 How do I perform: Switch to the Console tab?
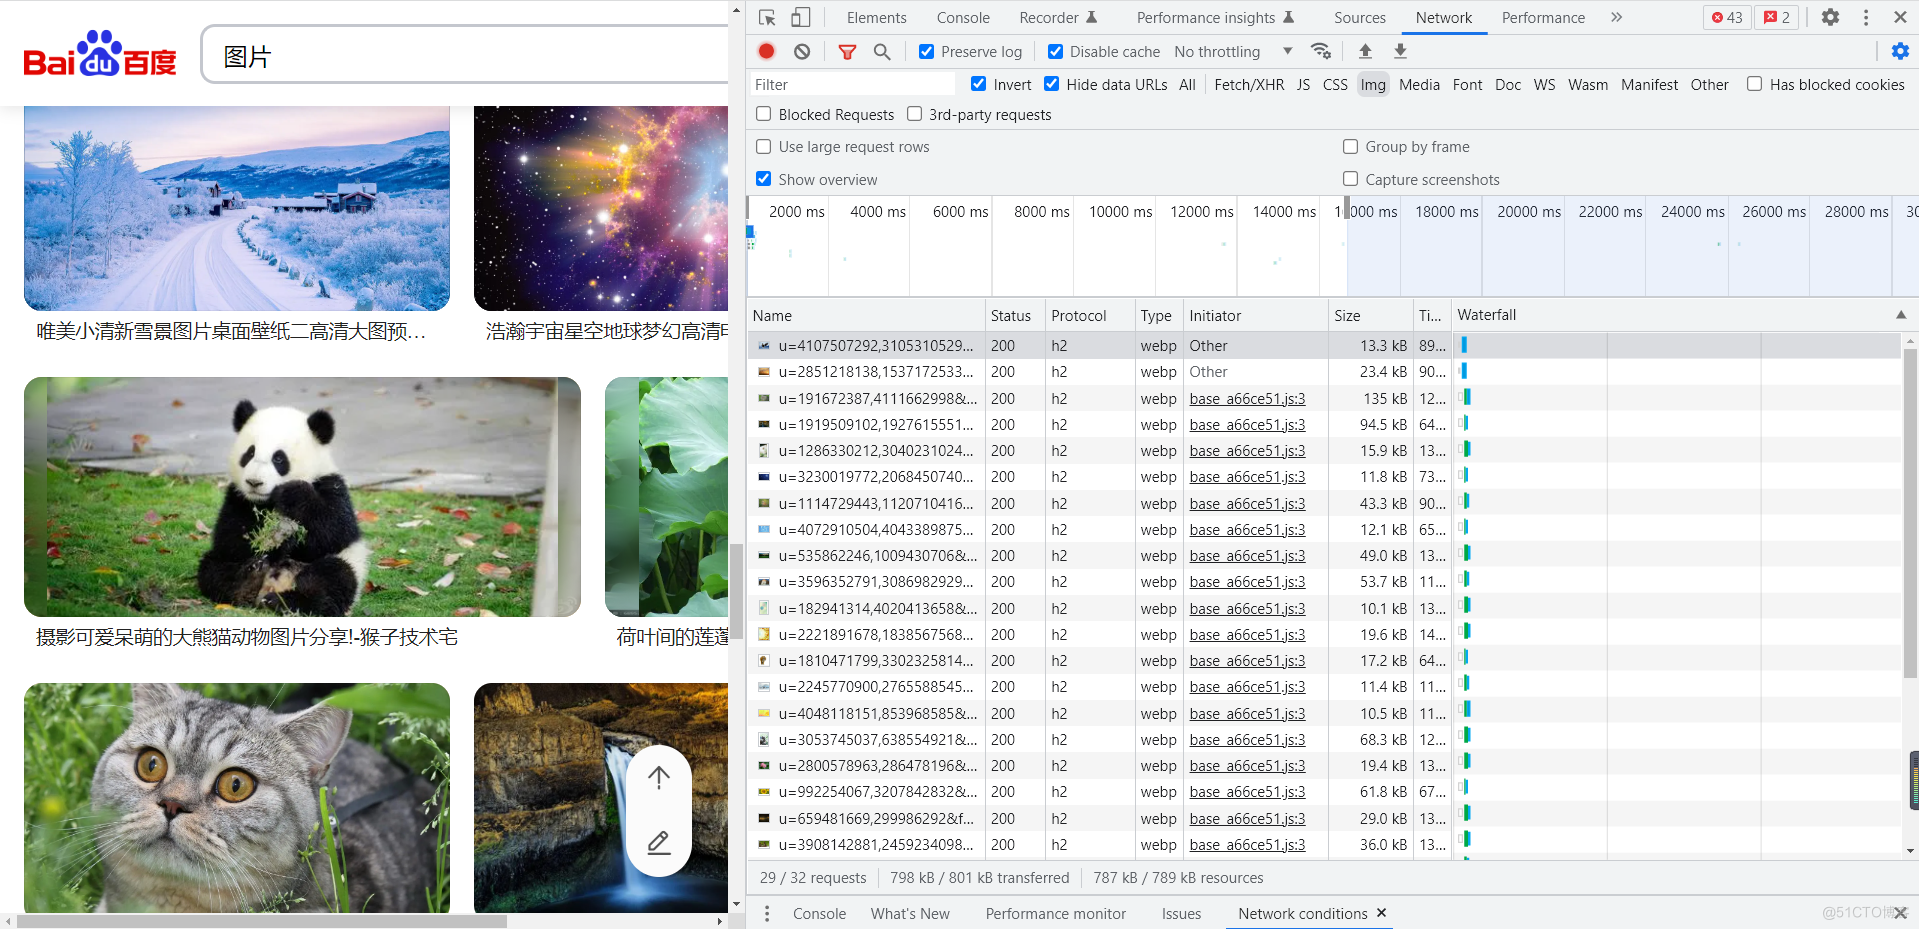click(963, 17)
